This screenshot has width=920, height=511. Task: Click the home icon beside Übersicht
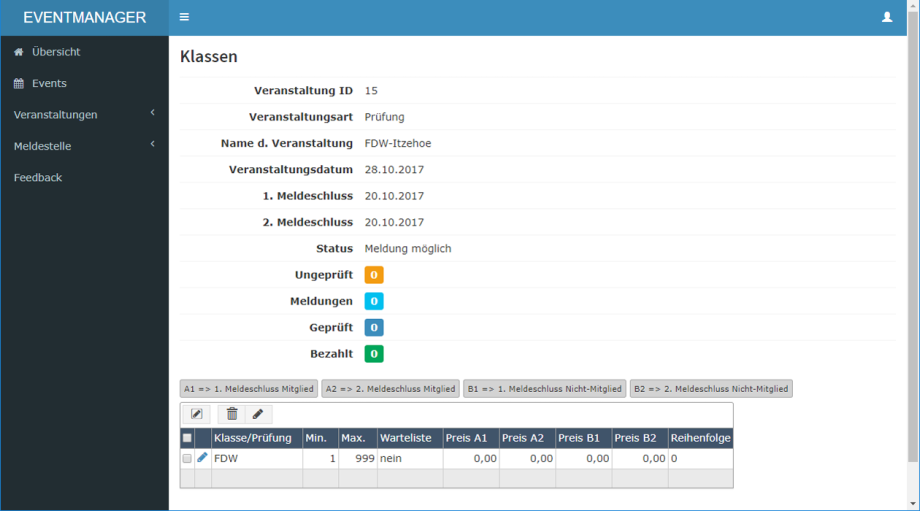(19, 52)
